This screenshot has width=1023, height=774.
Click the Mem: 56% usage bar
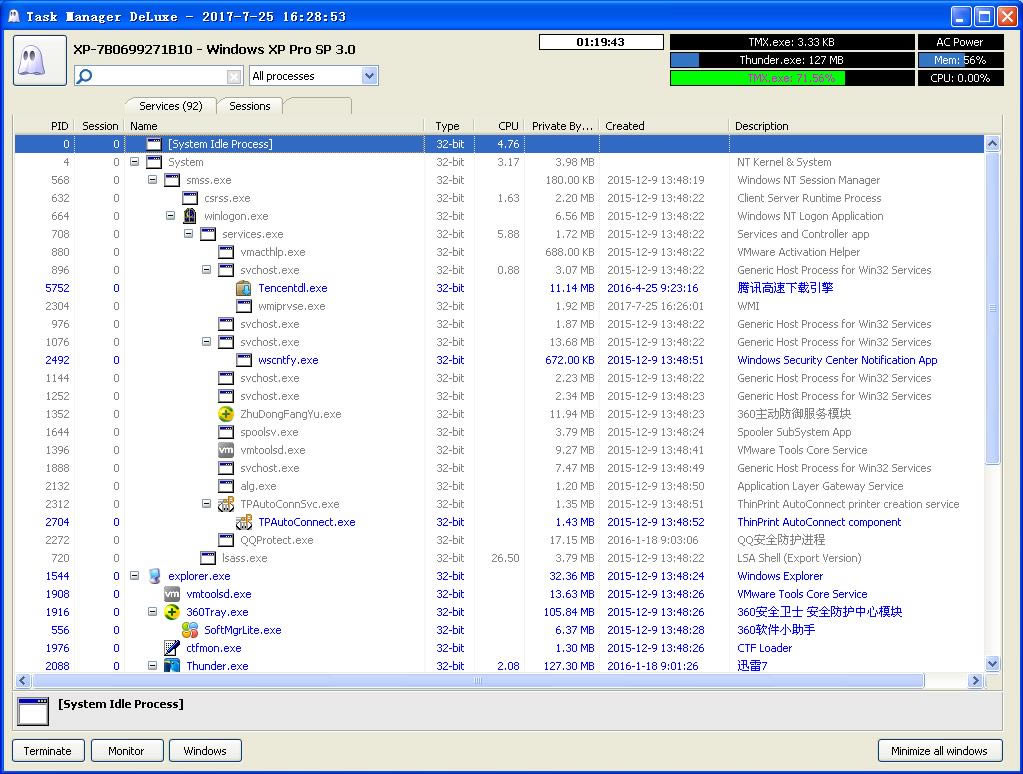[960, 60]
